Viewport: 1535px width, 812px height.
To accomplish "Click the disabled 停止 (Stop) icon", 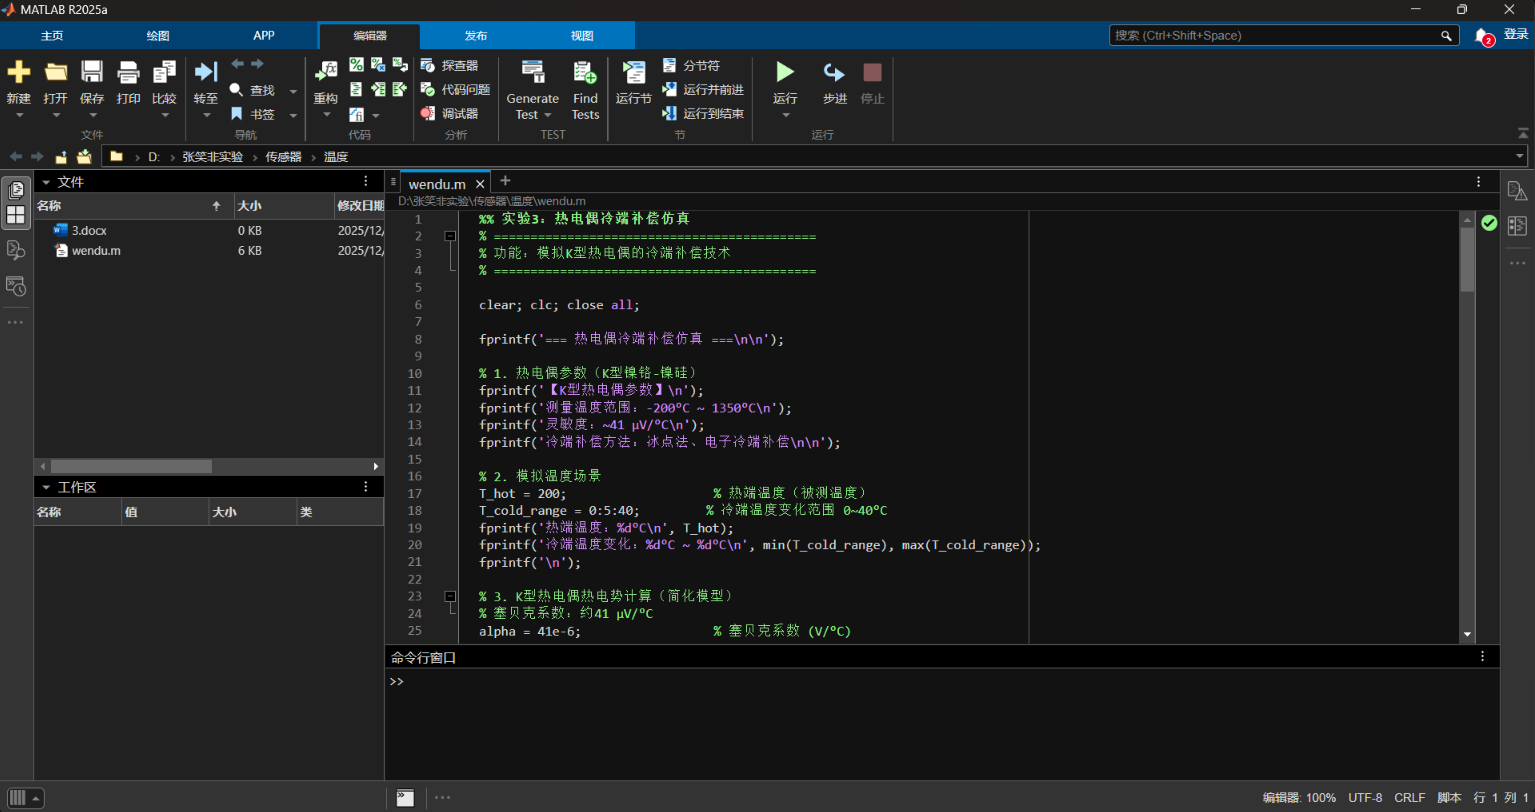I will 873,72.
